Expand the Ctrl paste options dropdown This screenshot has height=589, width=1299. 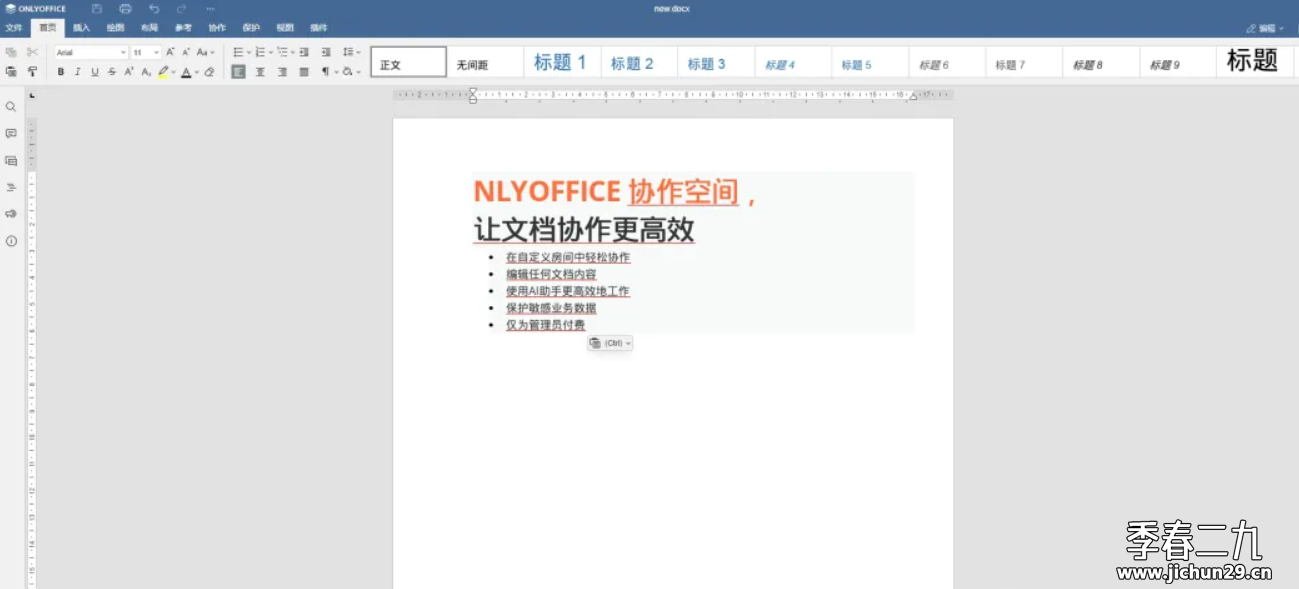click(610, 343)
